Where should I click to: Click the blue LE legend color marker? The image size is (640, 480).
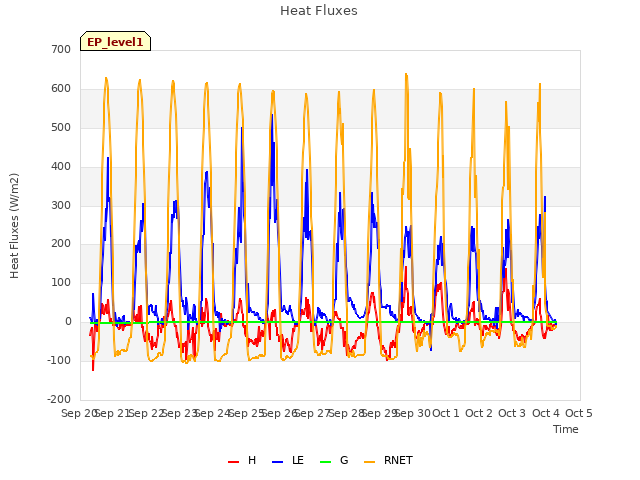pyautogui.click(x=278, y=462)
